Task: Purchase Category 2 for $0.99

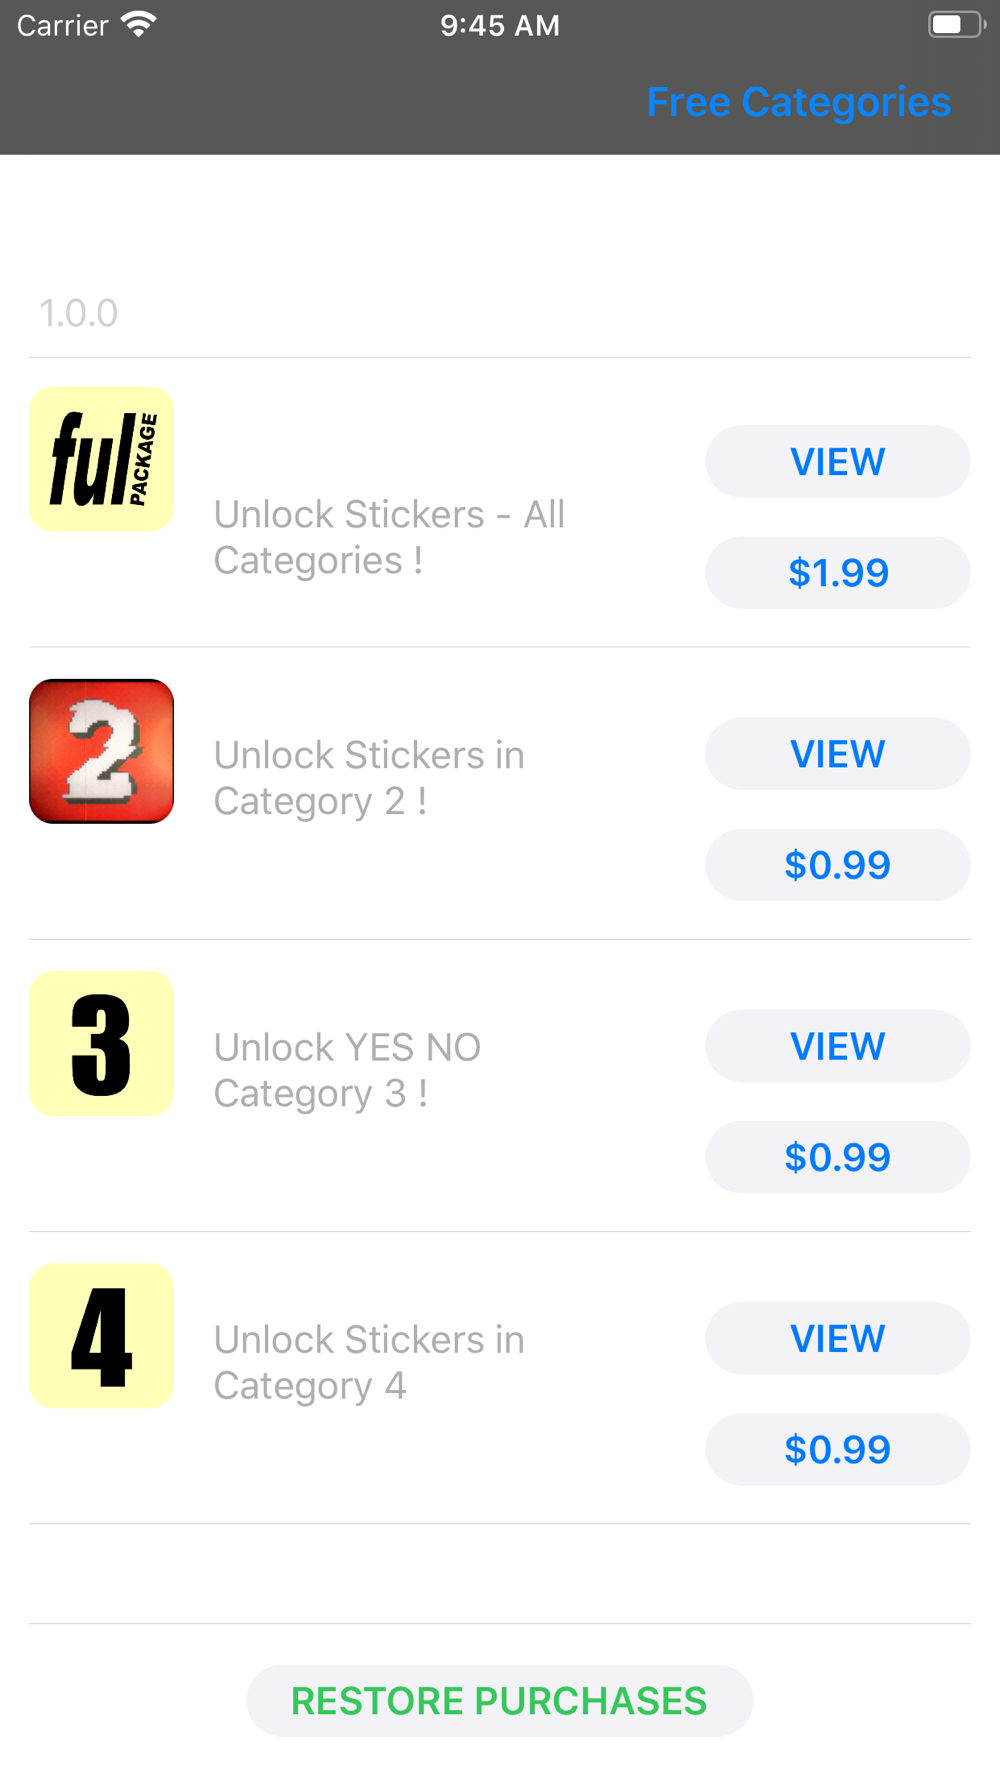Action: click(x=838, y=865)
